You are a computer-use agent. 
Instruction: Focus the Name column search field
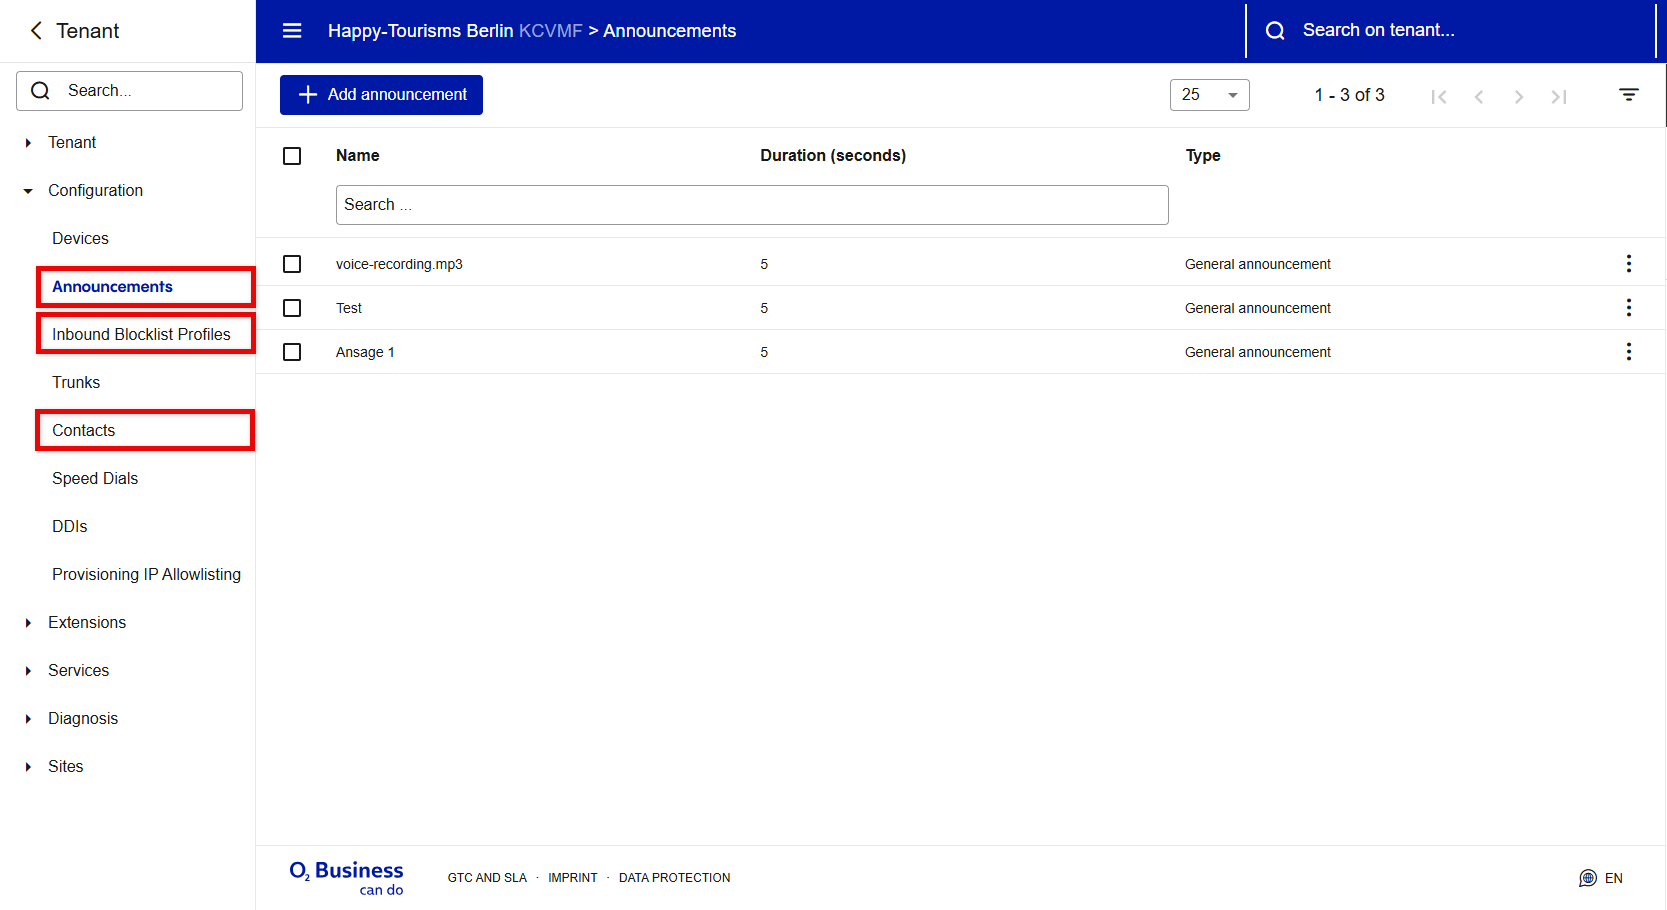751,205
